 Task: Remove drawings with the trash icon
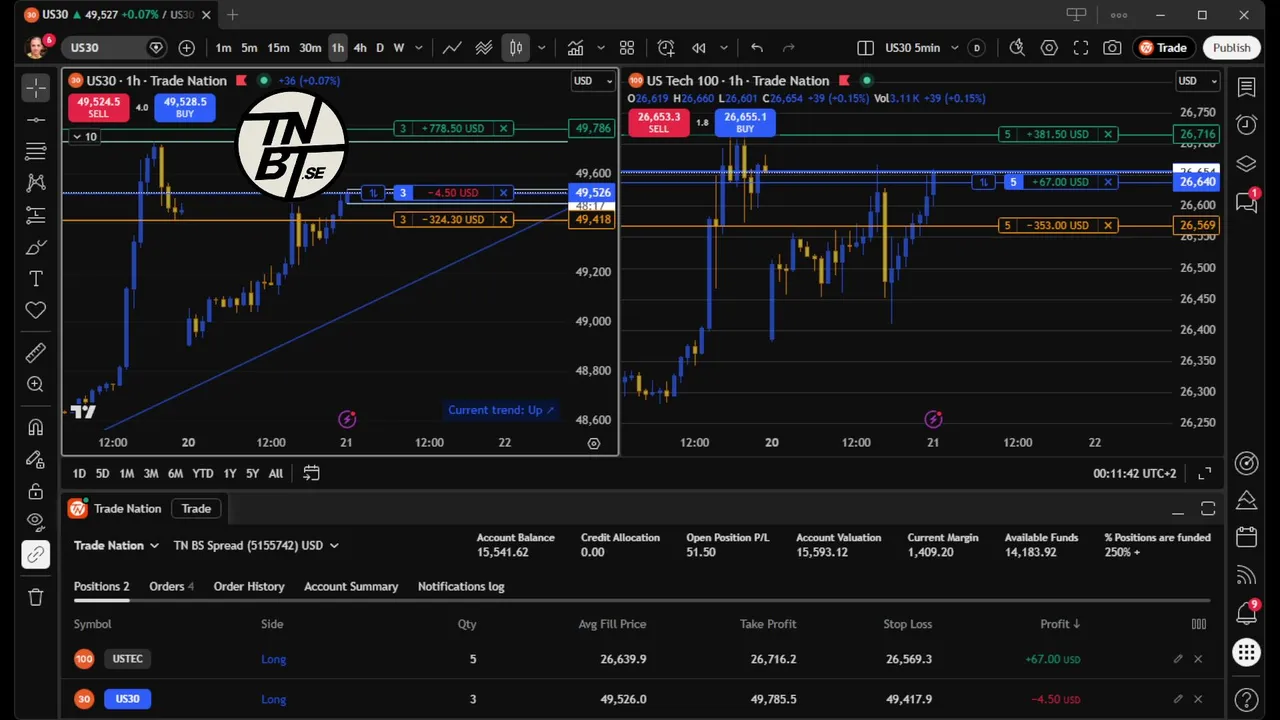36,597
